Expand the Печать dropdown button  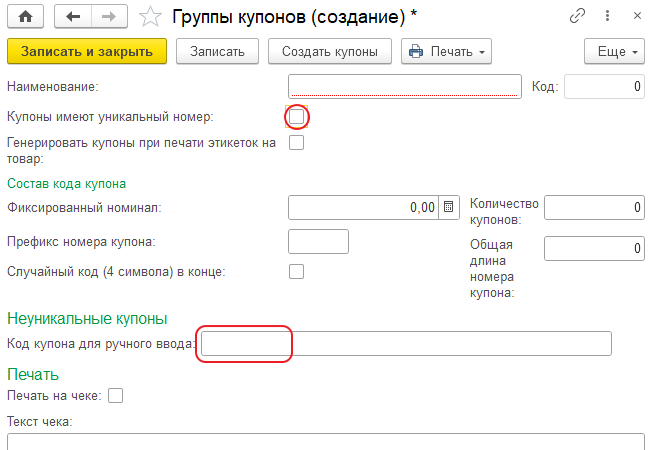pyautogui.click(x=446, y=51)
